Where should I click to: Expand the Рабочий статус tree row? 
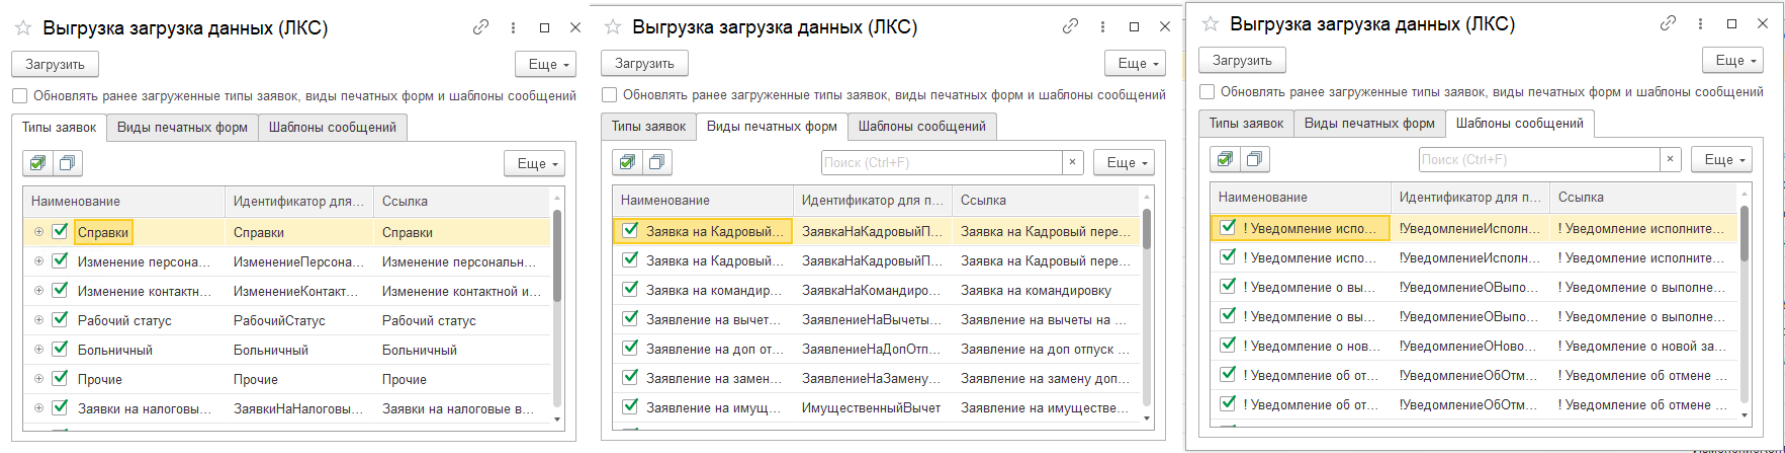[39, 320]
